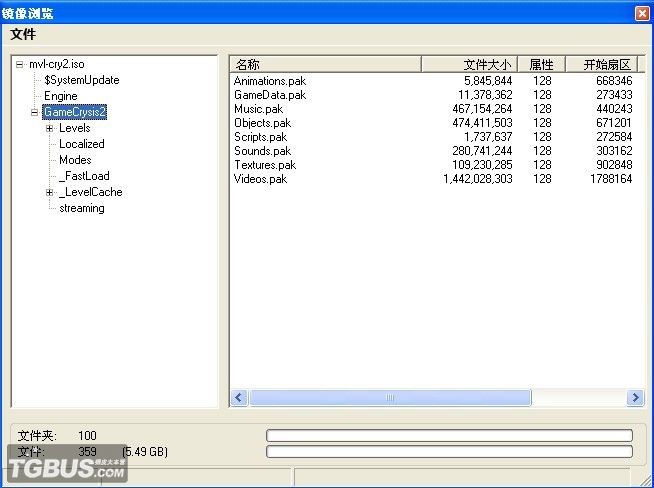Open the Modes folder

(x=75, y=160)
